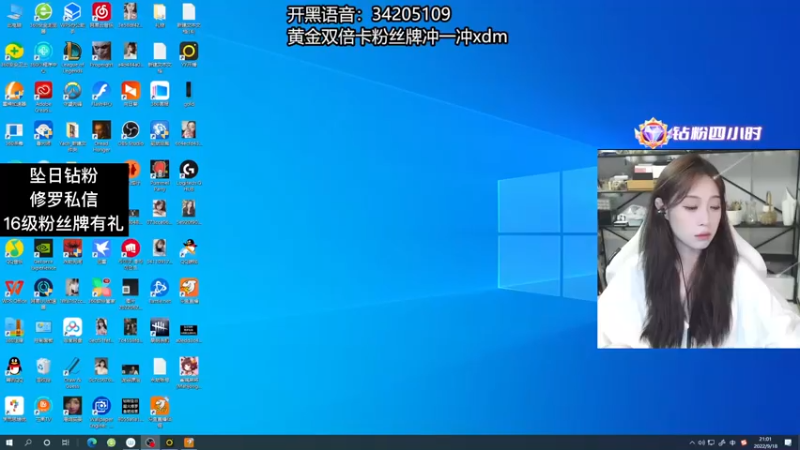Click the volume tray icon
Image resolution: width=800 pixels, height=450 pixels.
tap(701, 443)
